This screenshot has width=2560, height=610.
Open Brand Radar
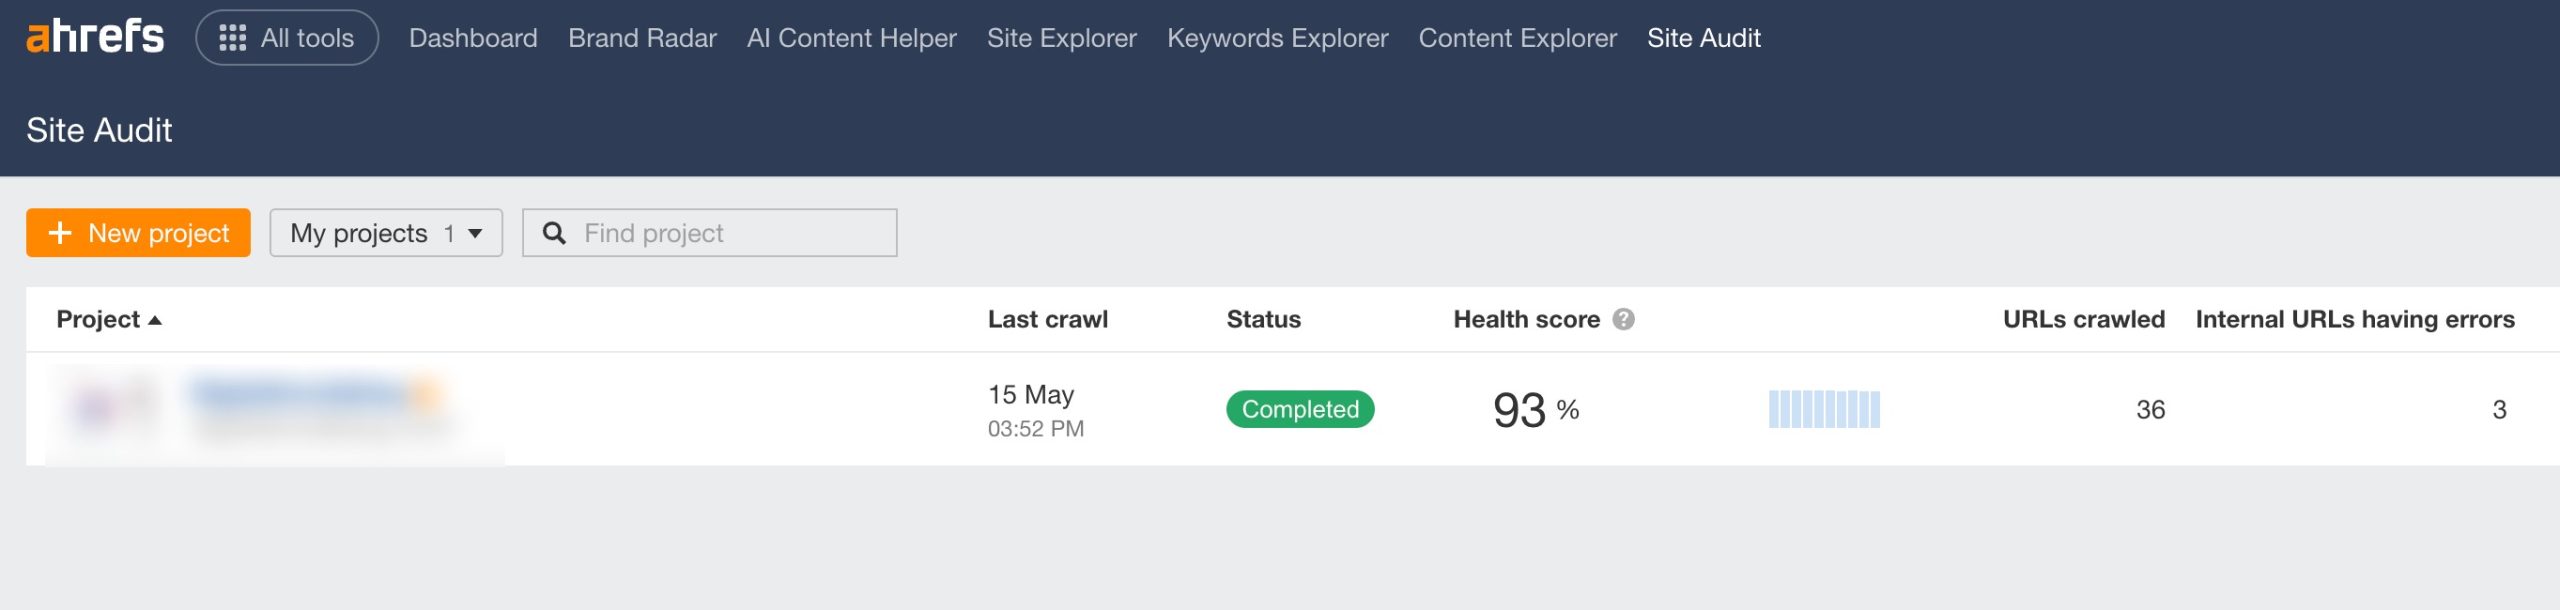[x=642, y=38]
